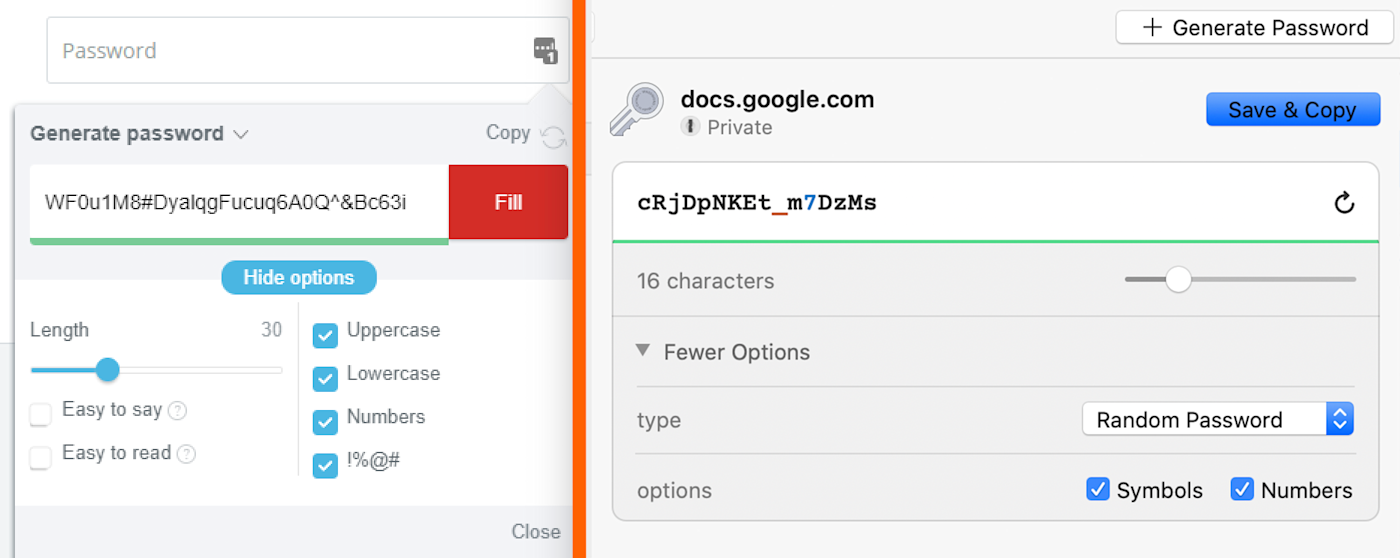Disable the Symbols checkbox
Screen dimensions: 1400x558
click(1097, 489)
